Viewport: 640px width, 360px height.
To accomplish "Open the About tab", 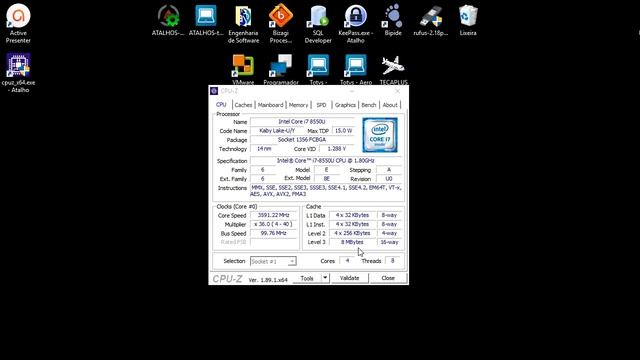I will pyautogui.click(x=390, y=105).
